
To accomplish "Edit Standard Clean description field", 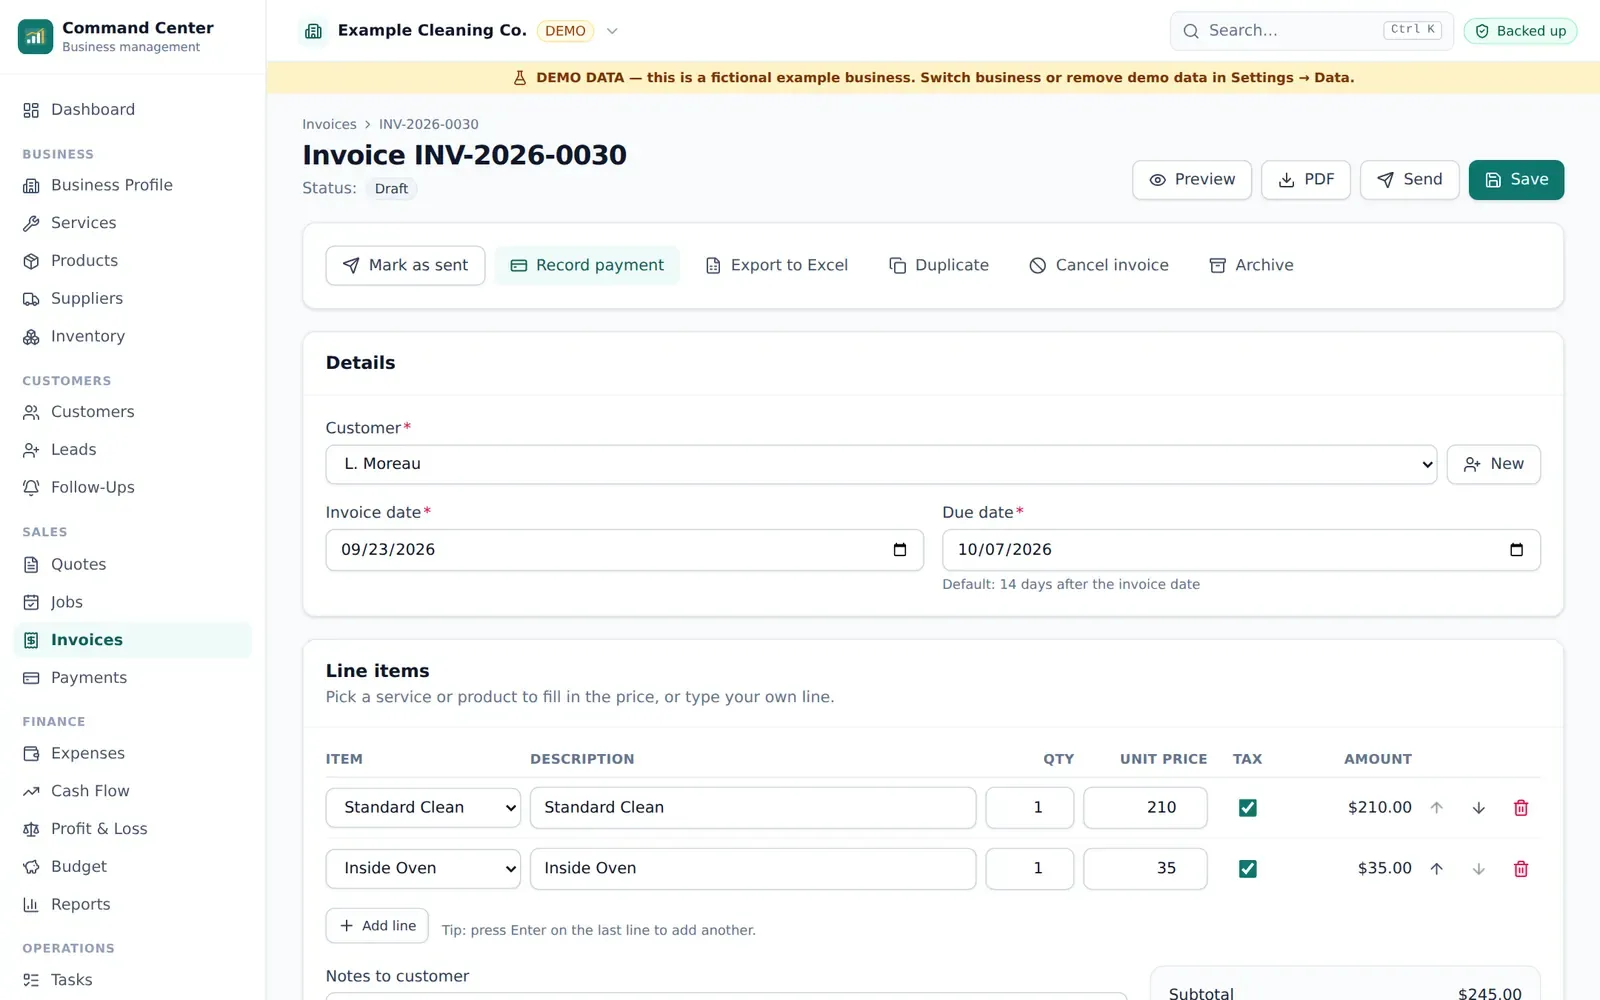I will coord(753,808).
